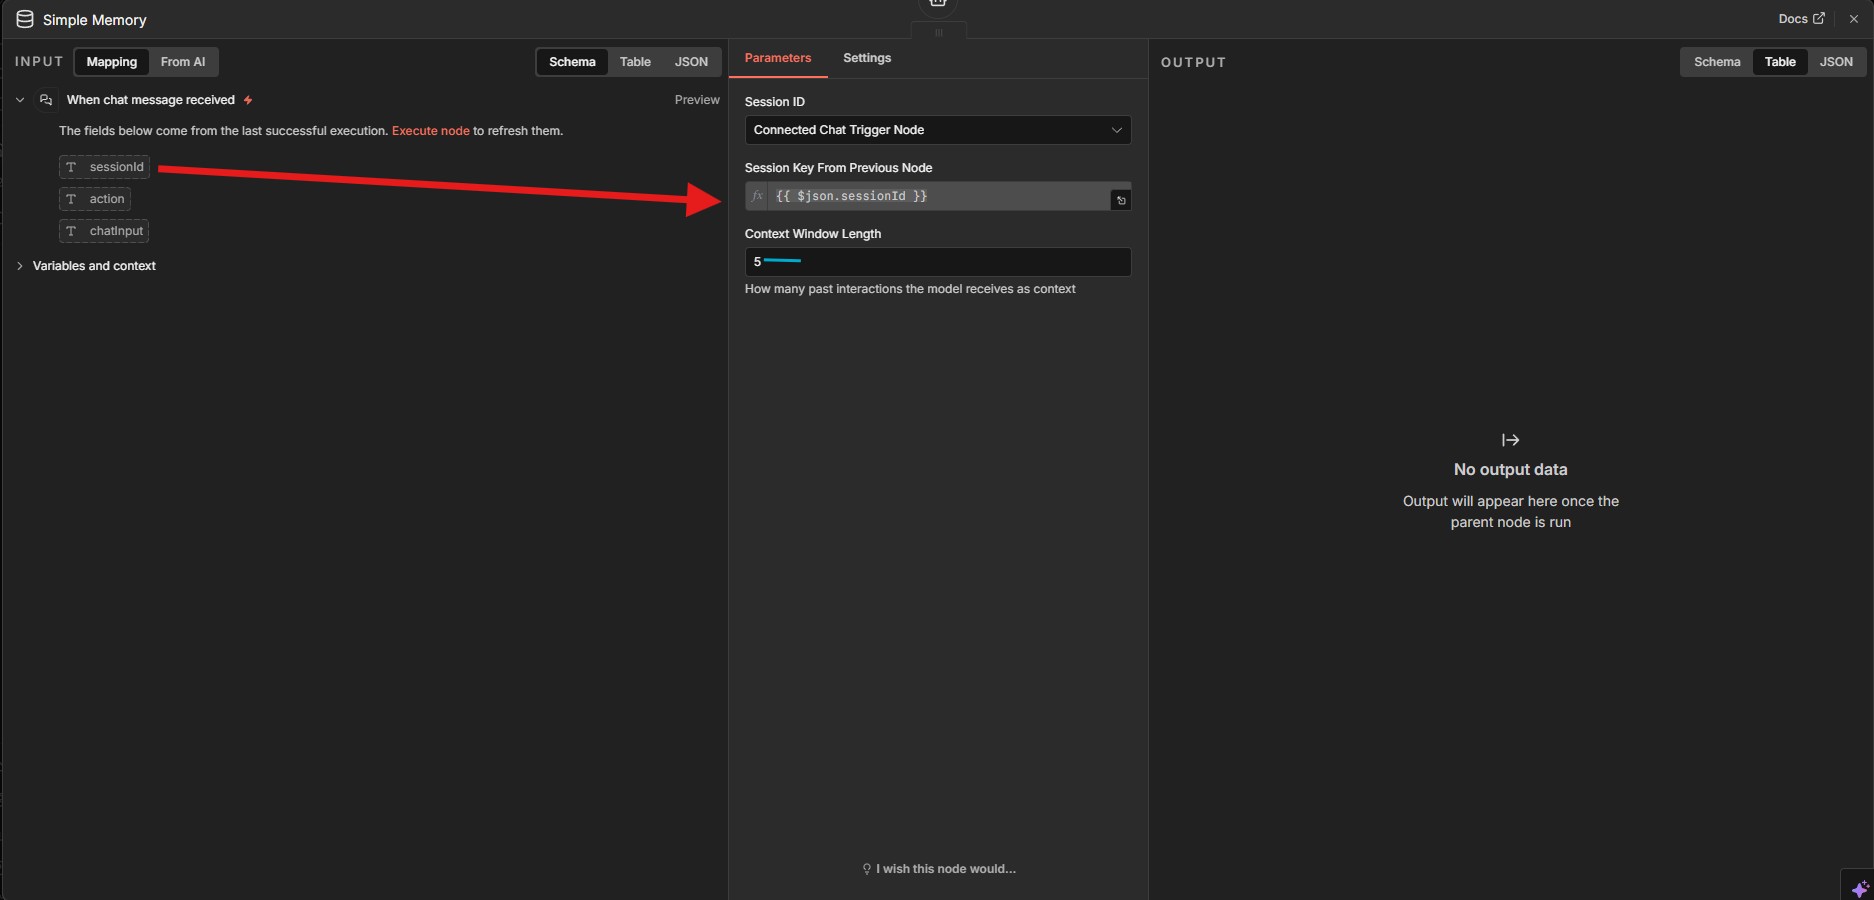Screen dimensions: 1874x900
Task: Open the Parameters tab
Action: 778,58
